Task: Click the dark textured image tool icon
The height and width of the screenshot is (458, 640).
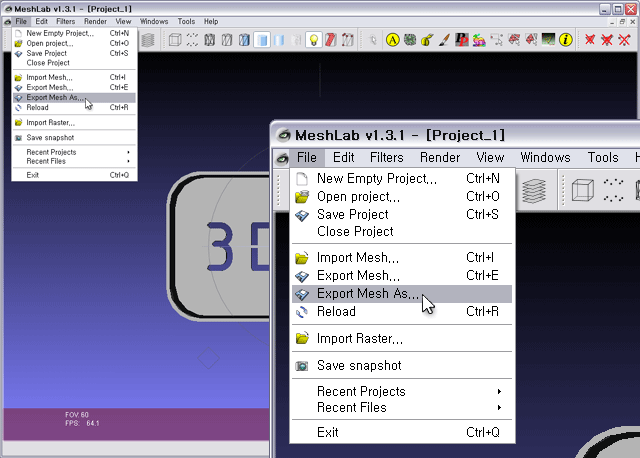Action: tap(548, 40)
